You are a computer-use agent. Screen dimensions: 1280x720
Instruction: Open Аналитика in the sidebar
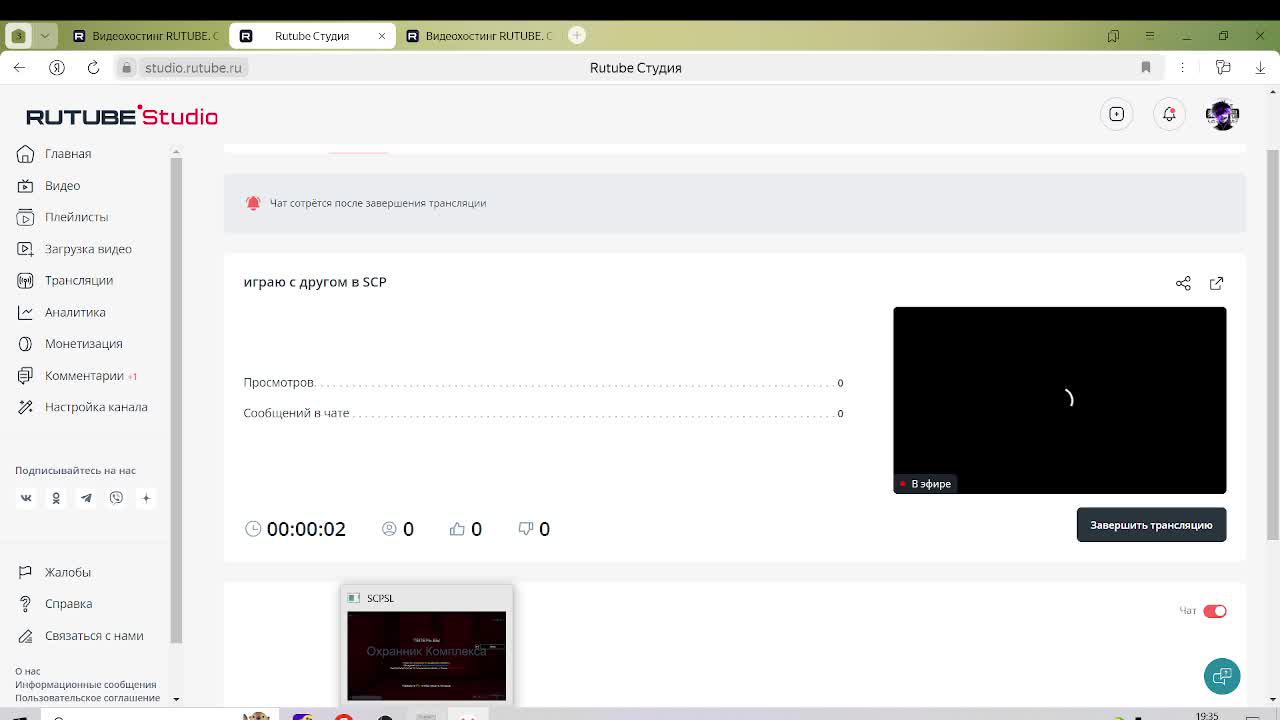click(75, 313)
